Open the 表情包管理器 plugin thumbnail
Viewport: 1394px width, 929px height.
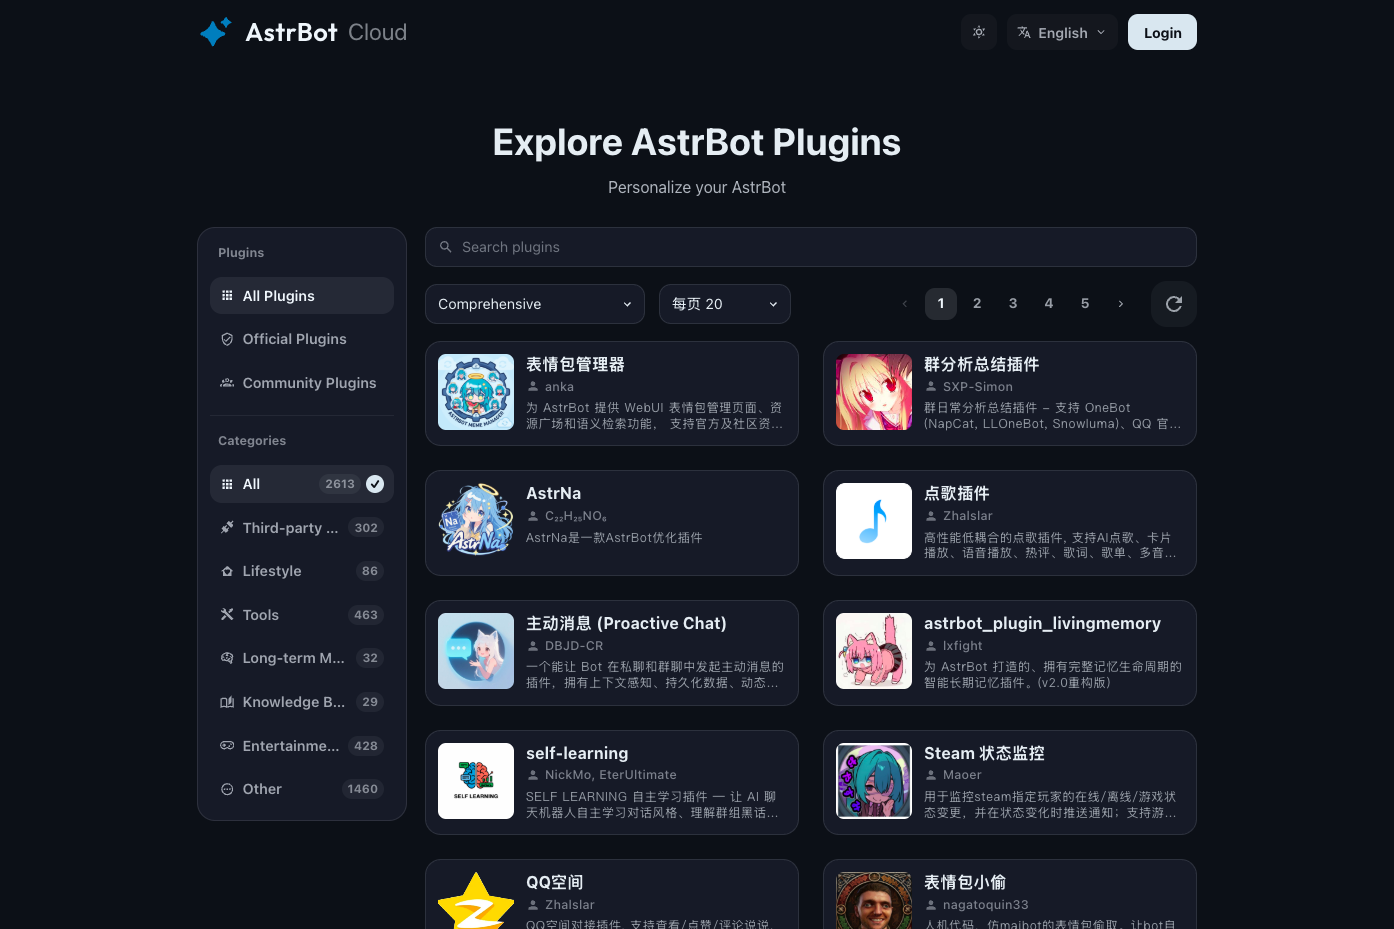[x=476, y=392]
